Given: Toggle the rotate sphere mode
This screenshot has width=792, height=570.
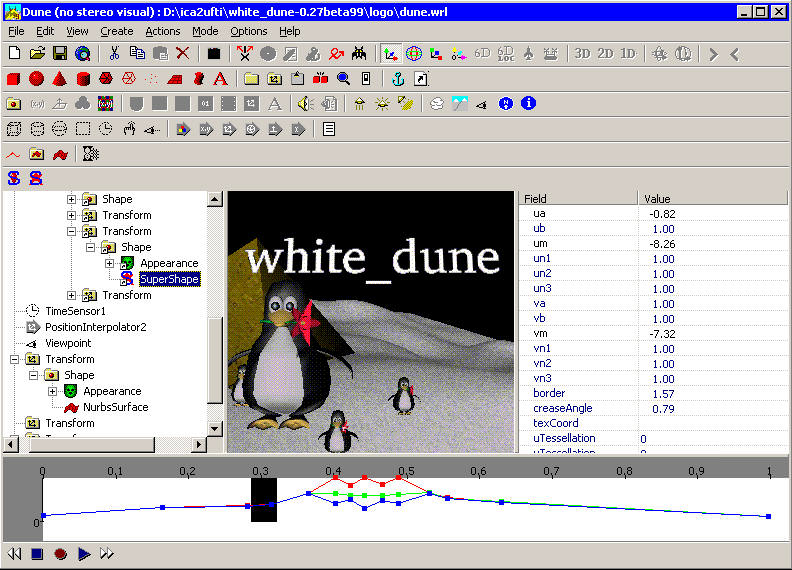Looking at the screenshot, I should coord(414,54).
